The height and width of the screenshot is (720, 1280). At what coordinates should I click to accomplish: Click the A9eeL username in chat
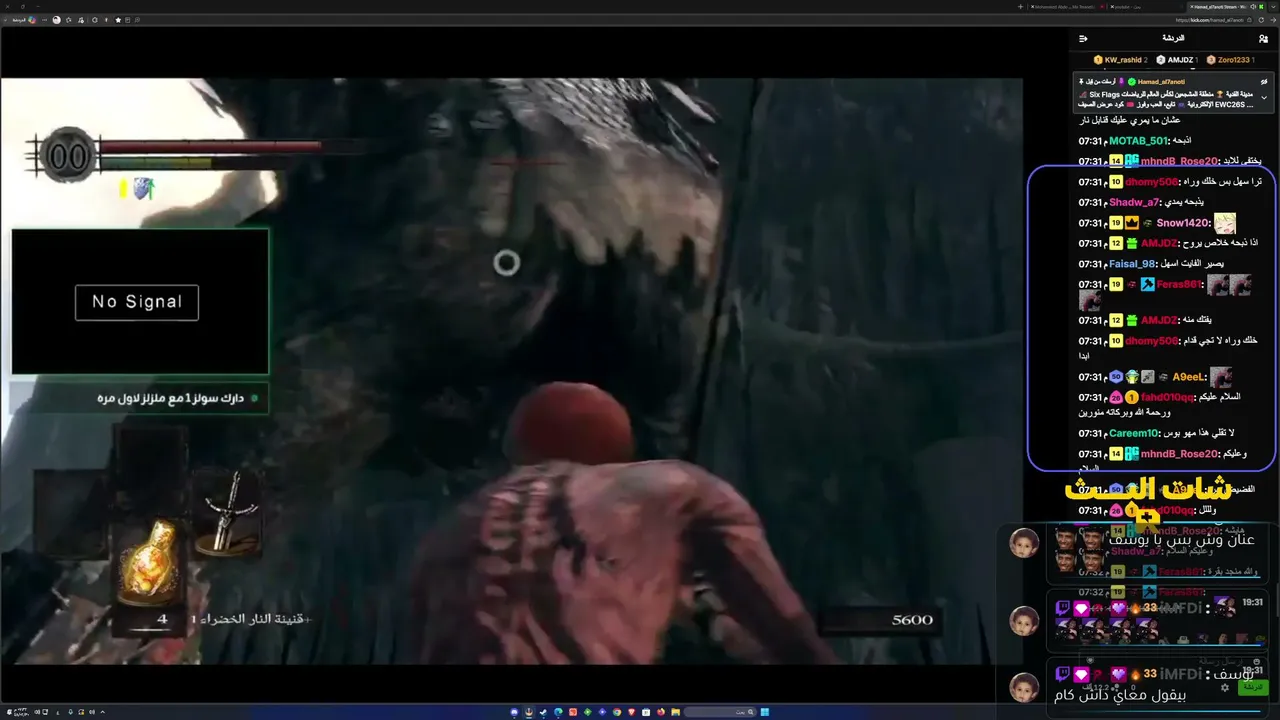click(1189, 377)
